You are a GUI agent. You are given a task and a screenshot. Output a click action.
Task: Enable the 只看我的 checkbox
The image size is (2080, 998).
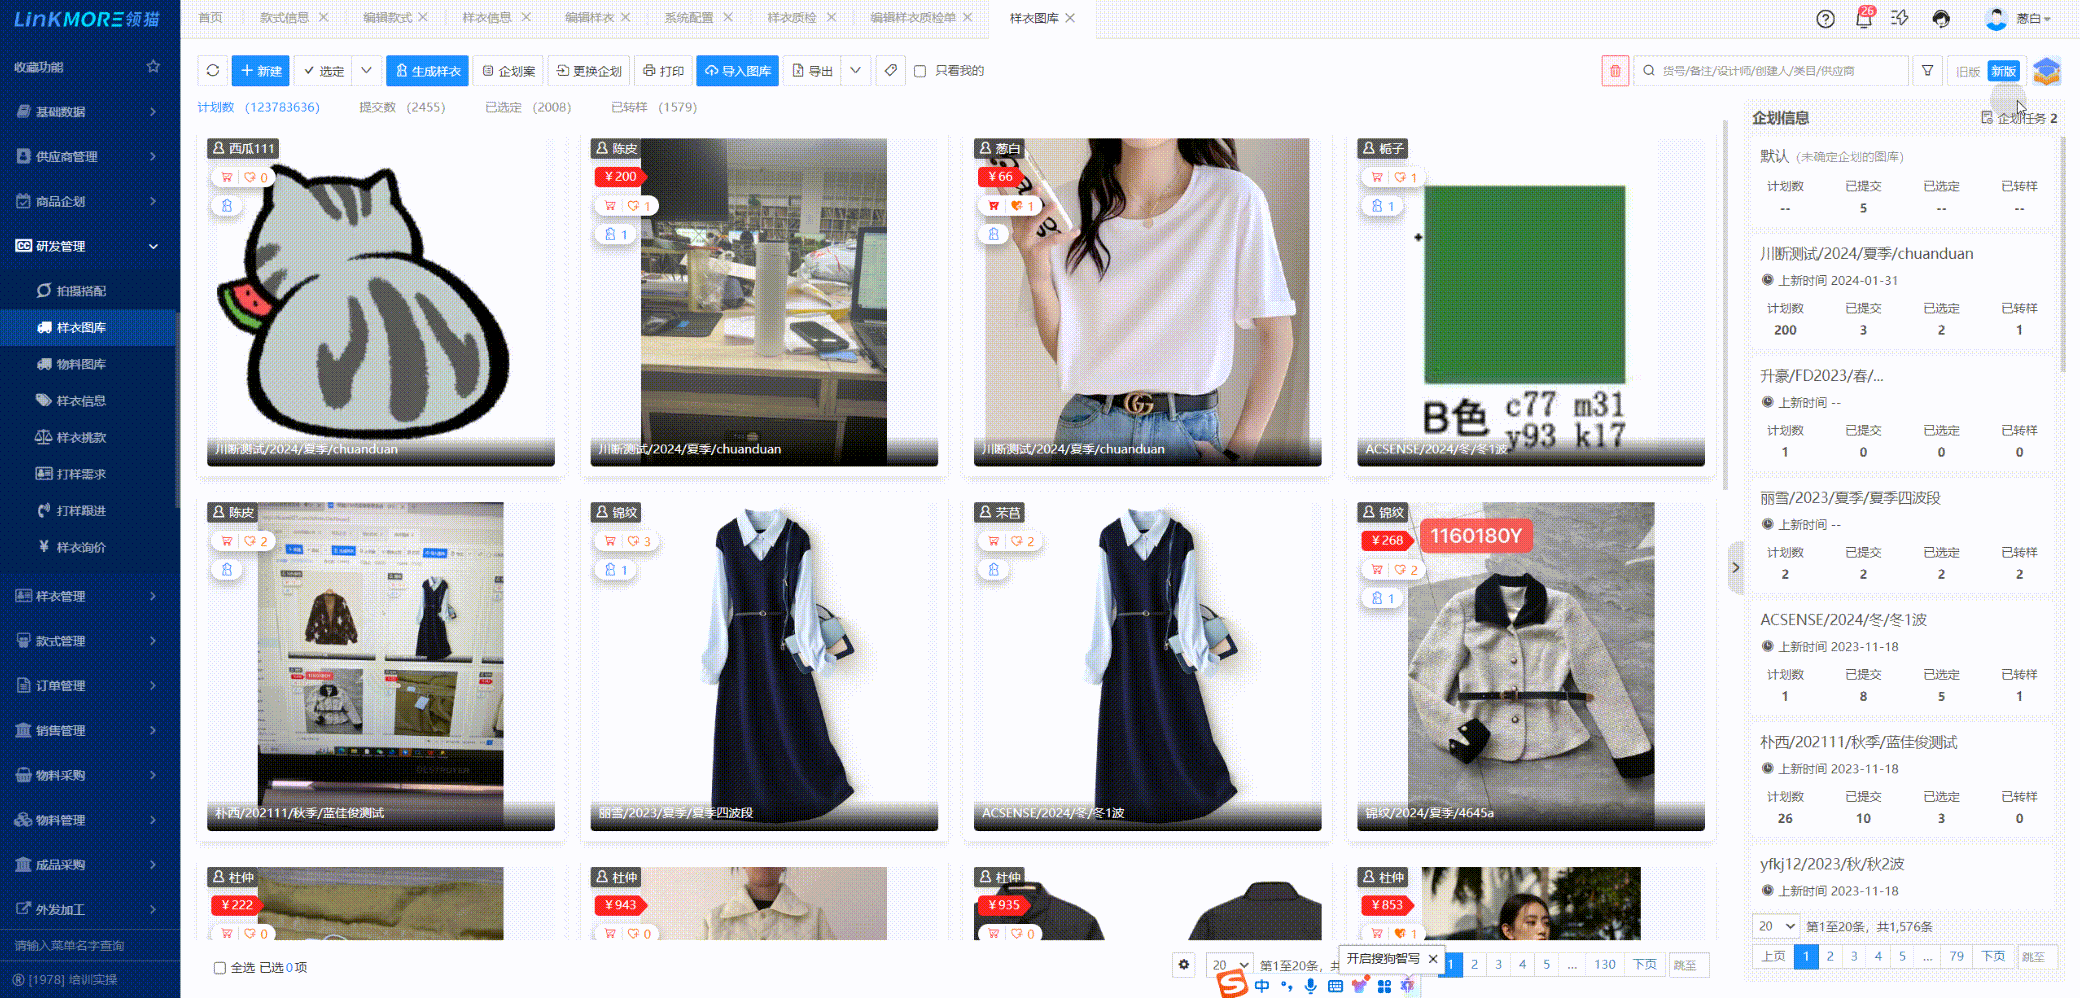tap(920, 71)
